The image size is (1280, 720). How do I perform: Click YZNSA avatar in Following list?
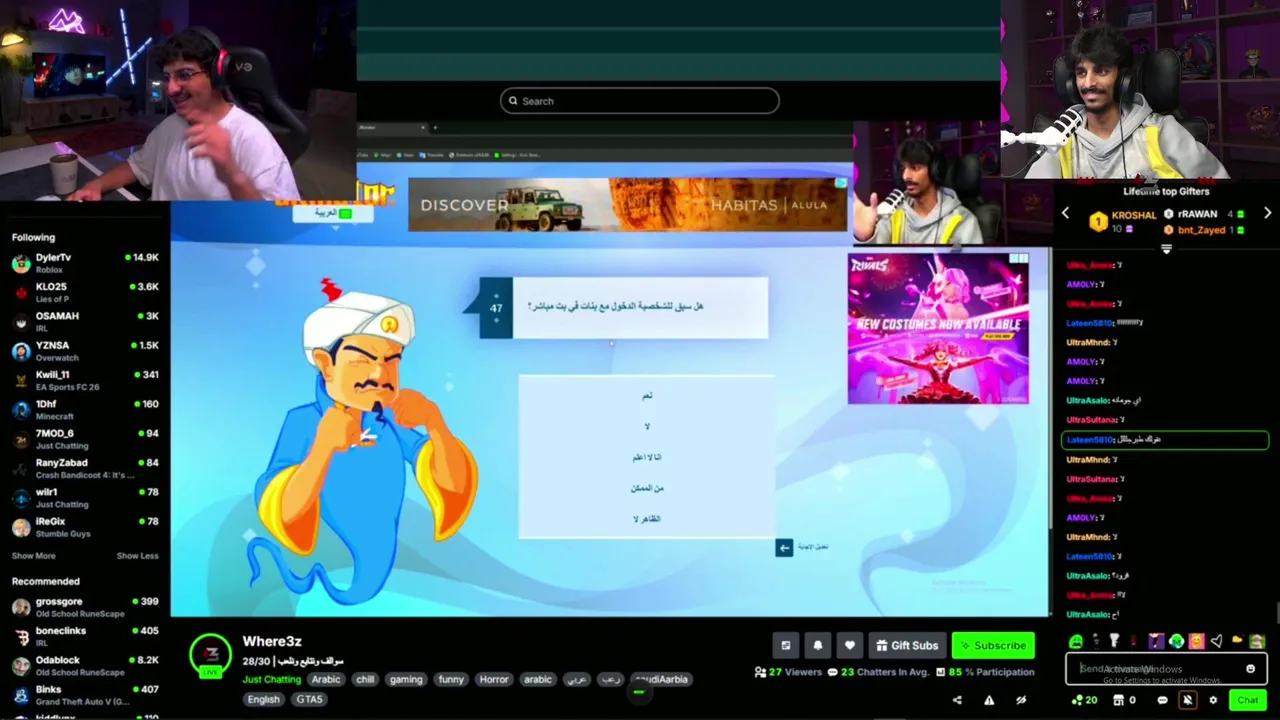21,351
